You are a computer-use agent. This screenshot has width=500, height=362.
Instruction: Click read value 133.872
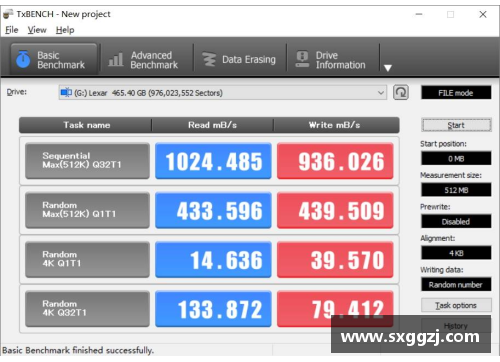[213, 309]
